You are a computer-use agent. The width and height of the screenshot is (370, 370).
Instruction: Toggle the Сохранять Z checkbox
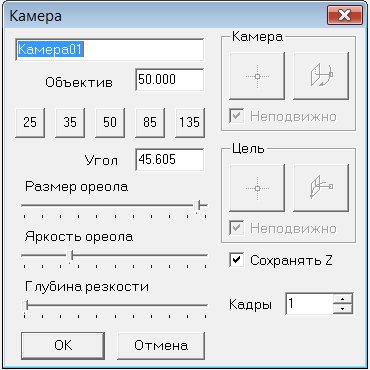(237, 260)
